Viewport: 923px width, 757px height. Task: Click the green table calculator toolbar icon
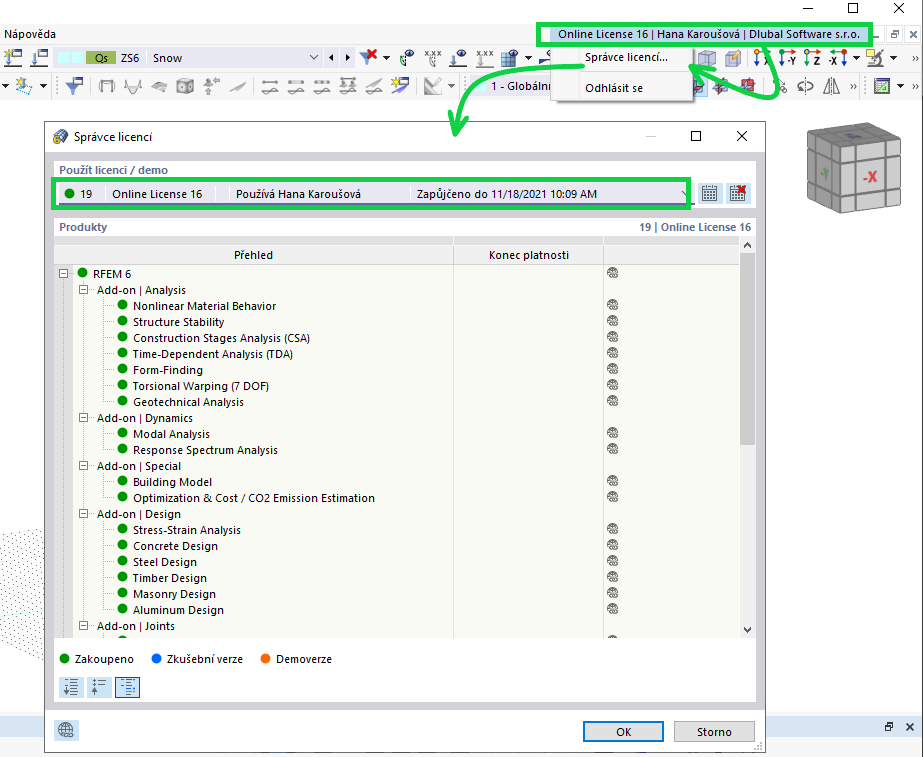(882, 87)
